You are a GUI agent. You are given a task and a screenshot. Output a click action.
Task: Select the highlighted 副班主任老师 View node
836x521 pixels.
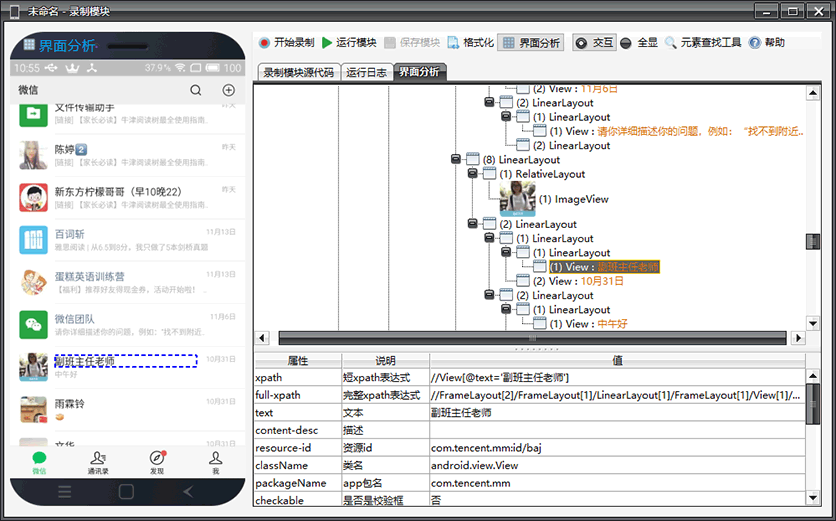[x=605, y=267]
